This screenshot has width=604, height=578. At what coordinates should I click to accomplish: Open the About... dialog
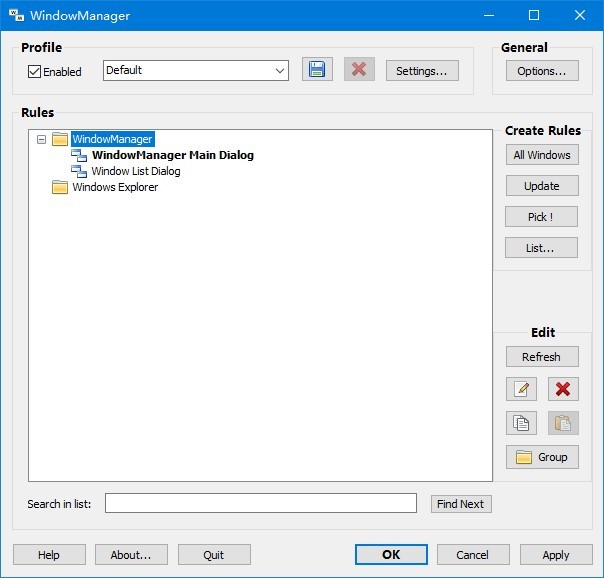pyautogui.click(x=131, y=555)
